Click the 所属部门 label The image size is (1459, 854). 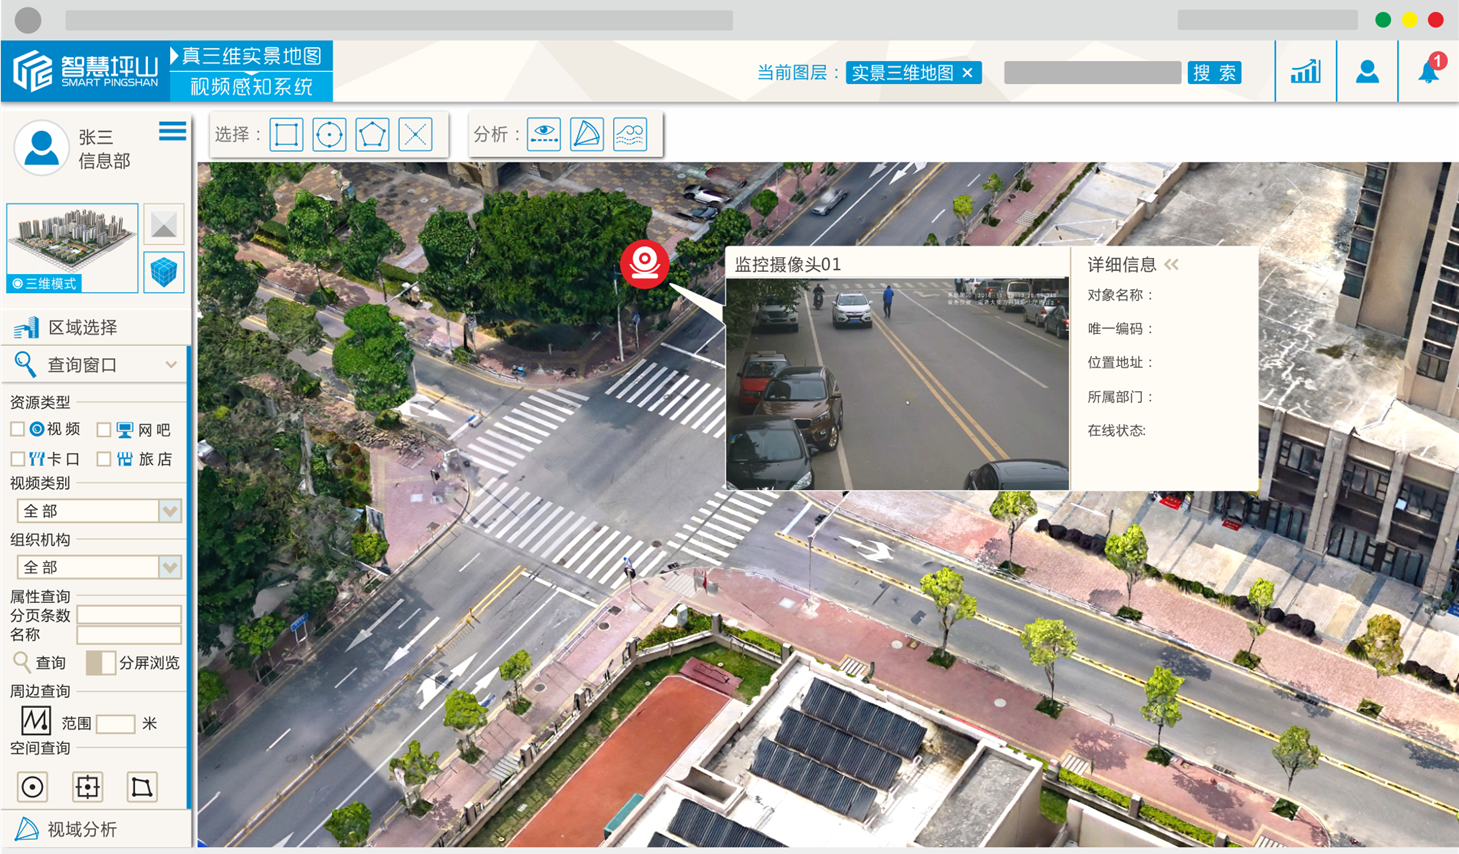[1121, 397]
